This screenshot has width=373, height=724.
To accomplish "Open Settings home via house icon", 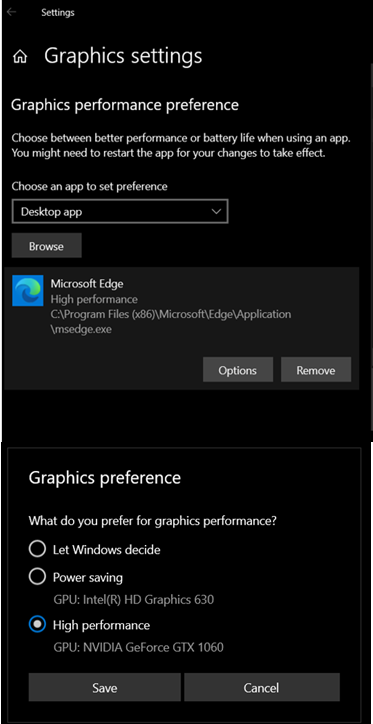I will coord(20,57).
